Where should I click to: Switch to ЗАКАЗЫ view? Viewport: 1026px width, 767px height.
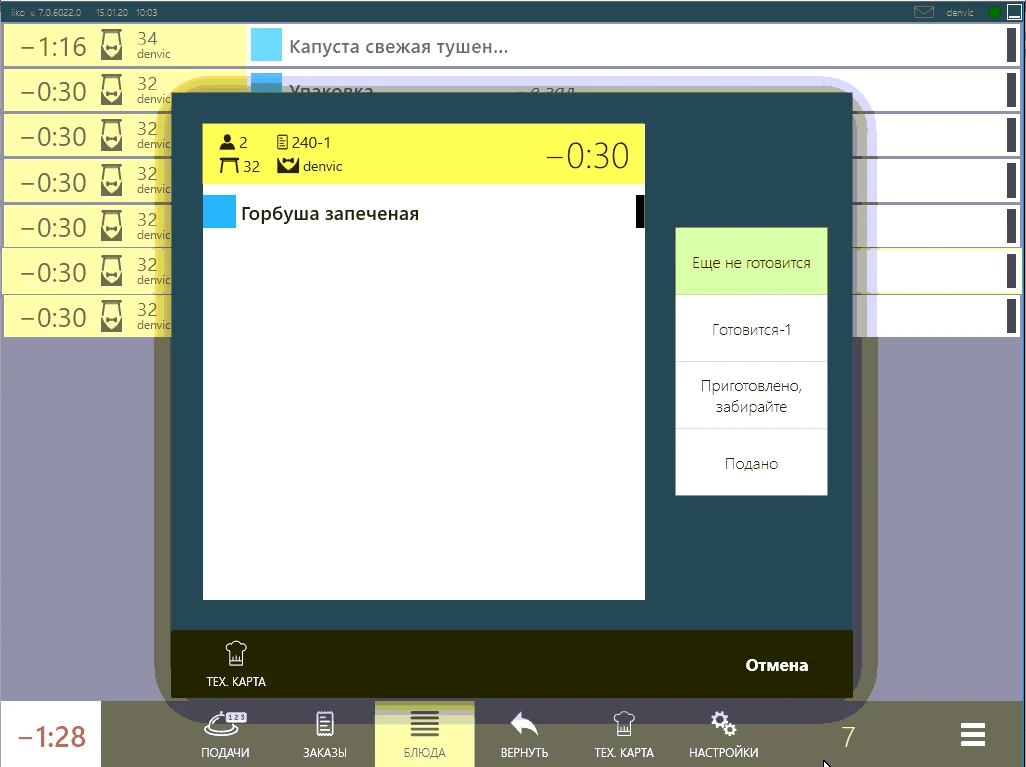[325, 735]
